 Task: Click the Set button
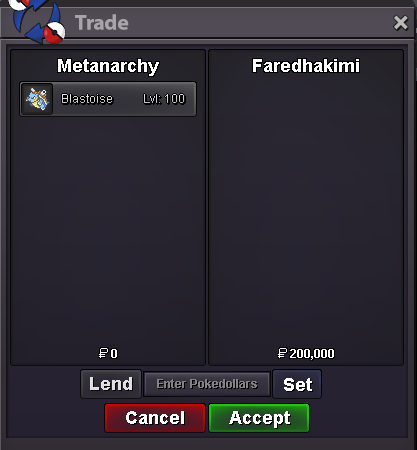click(x=297, y=384)
